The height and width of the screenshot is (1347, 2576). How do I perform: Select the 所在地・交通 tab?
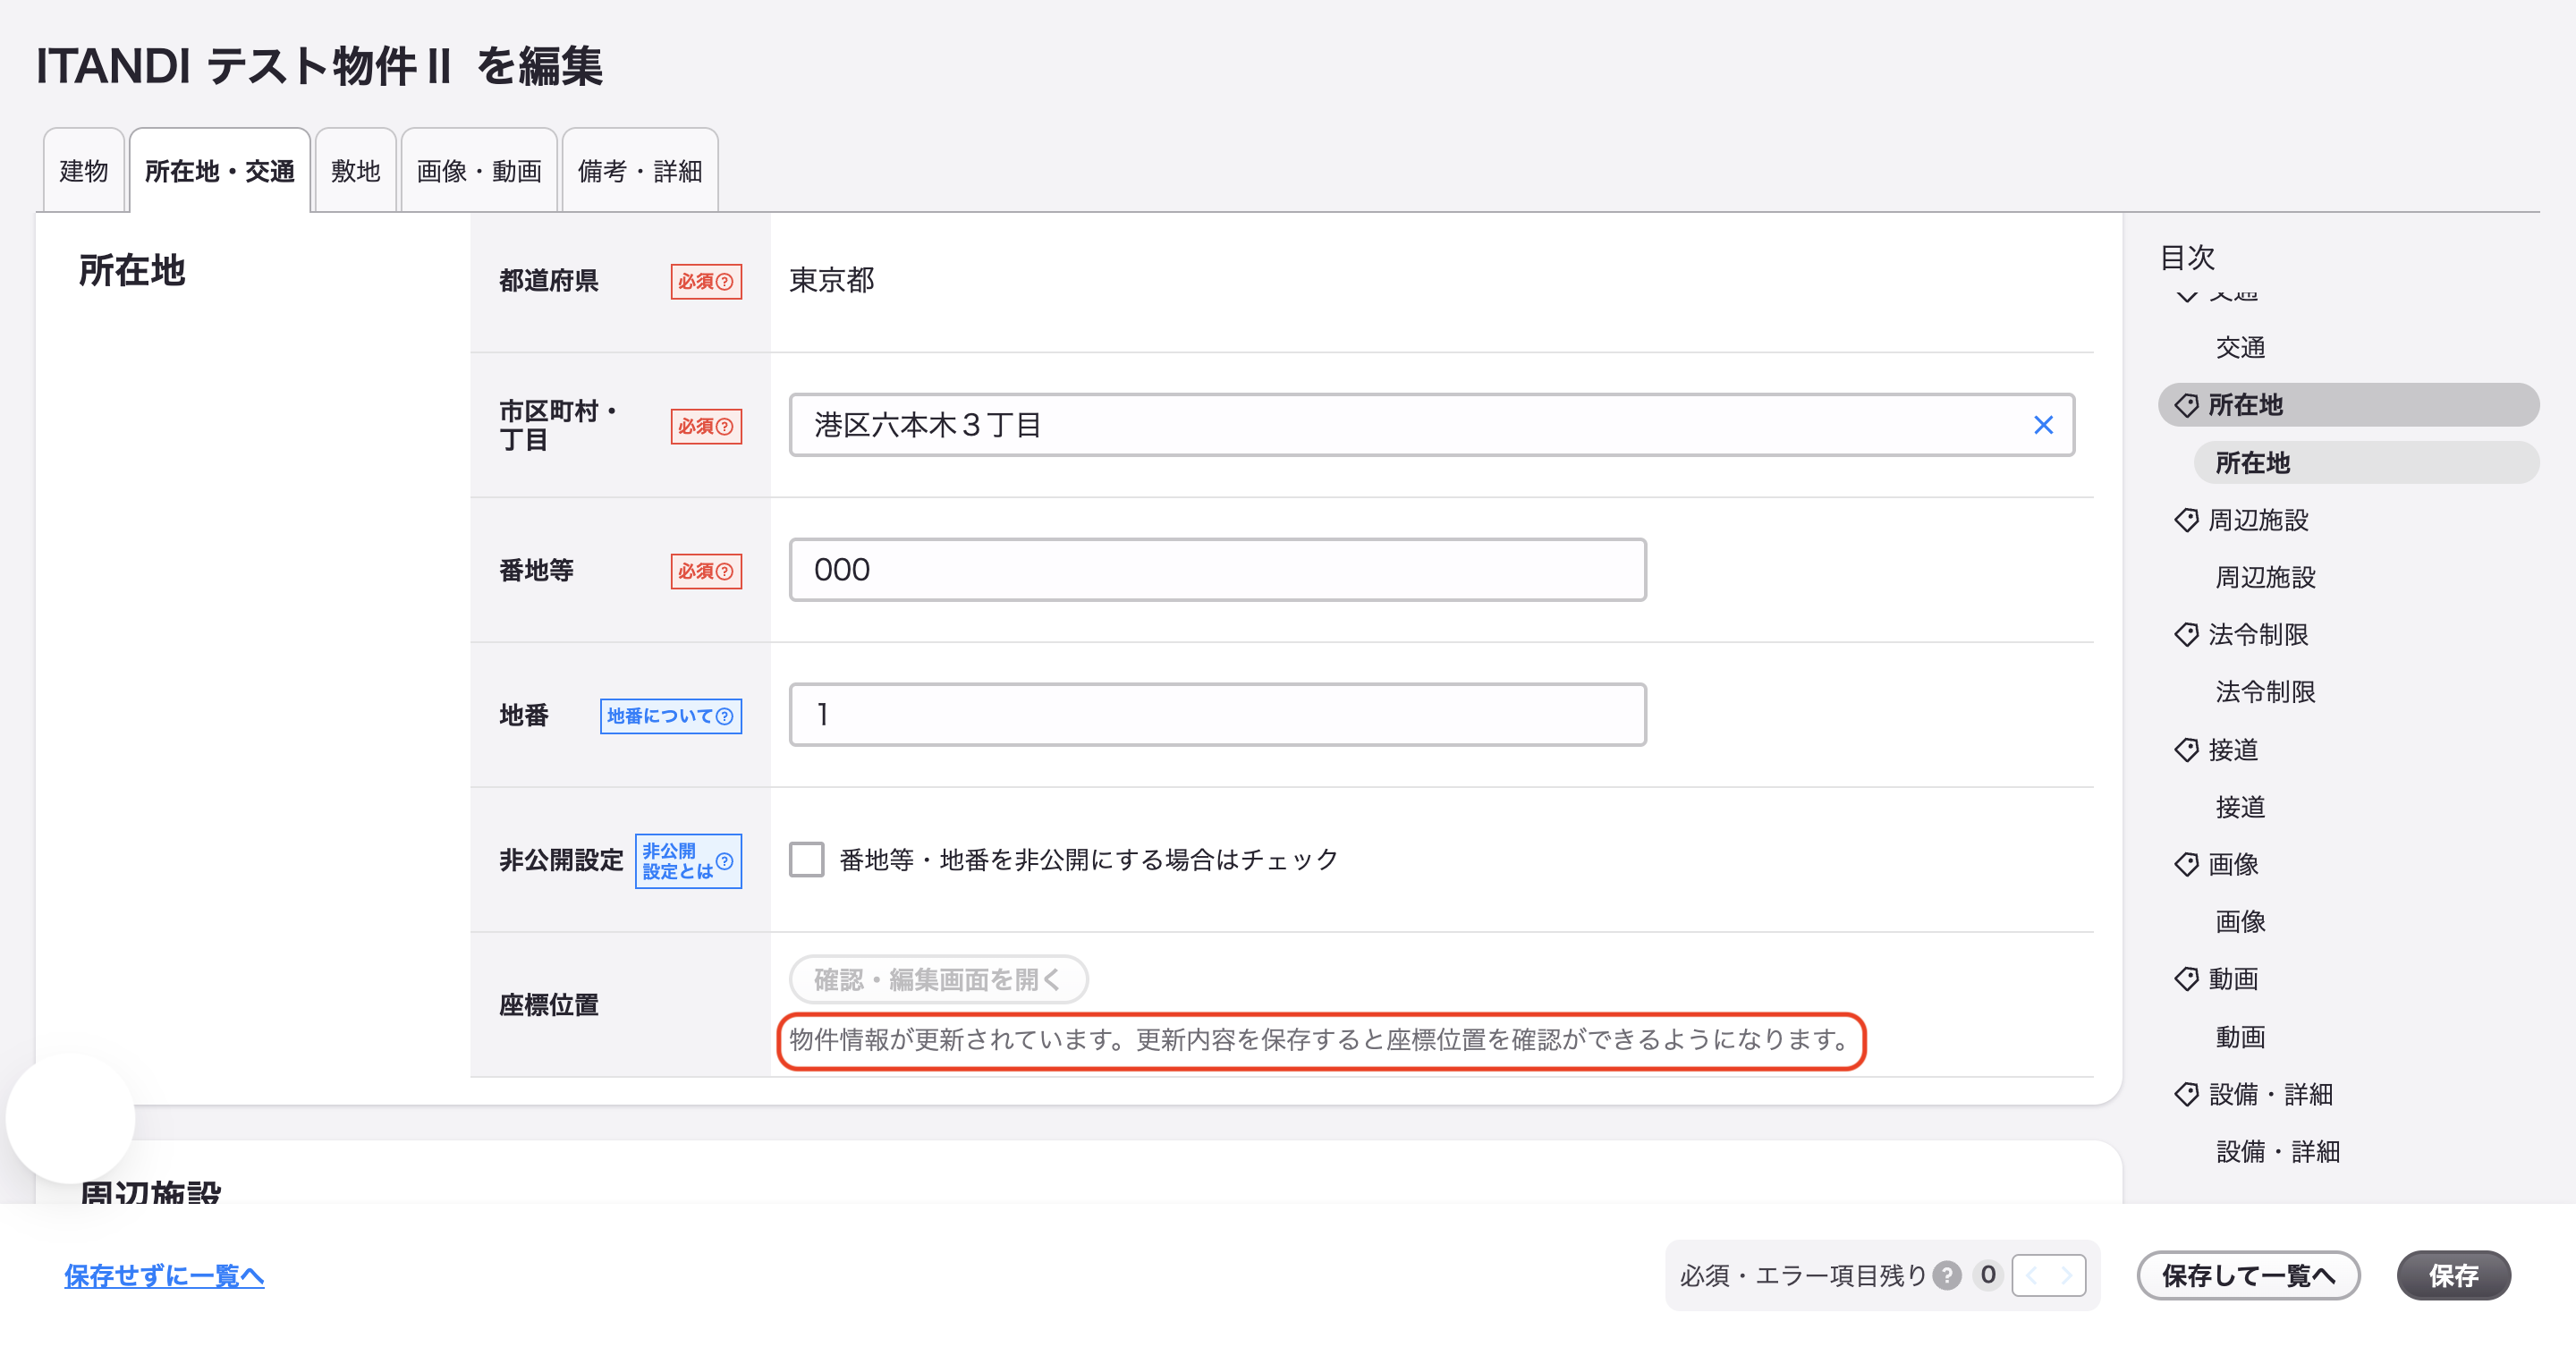click(x=220, y=171)
